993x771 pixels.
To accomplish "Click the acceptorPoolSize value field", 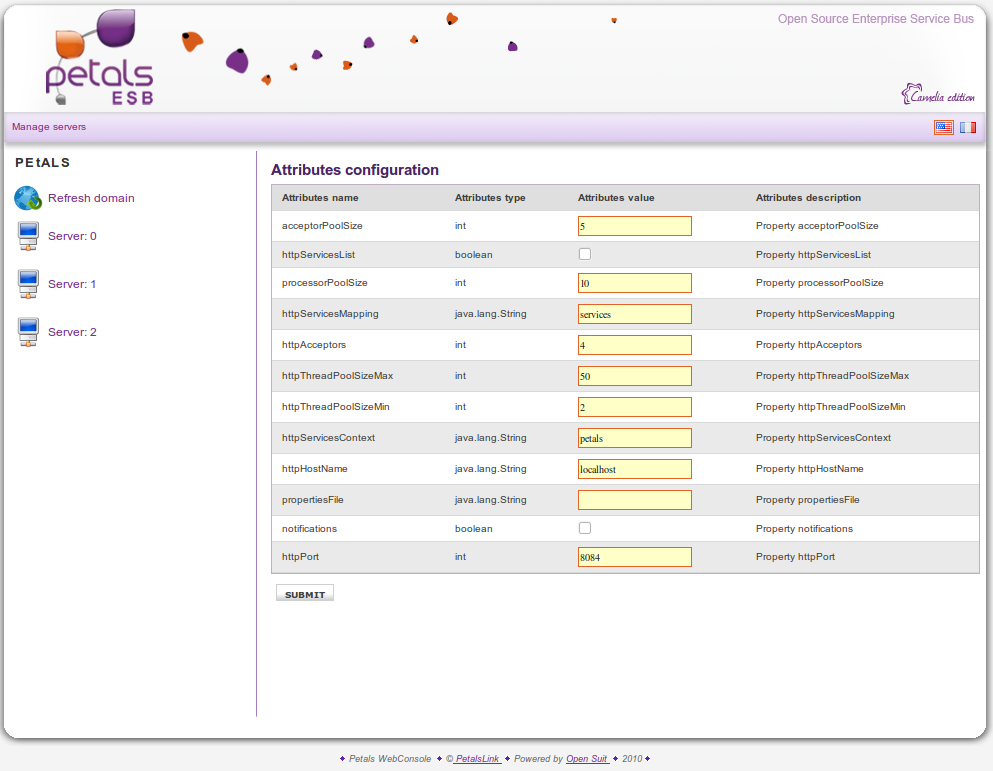I will 634,226.
